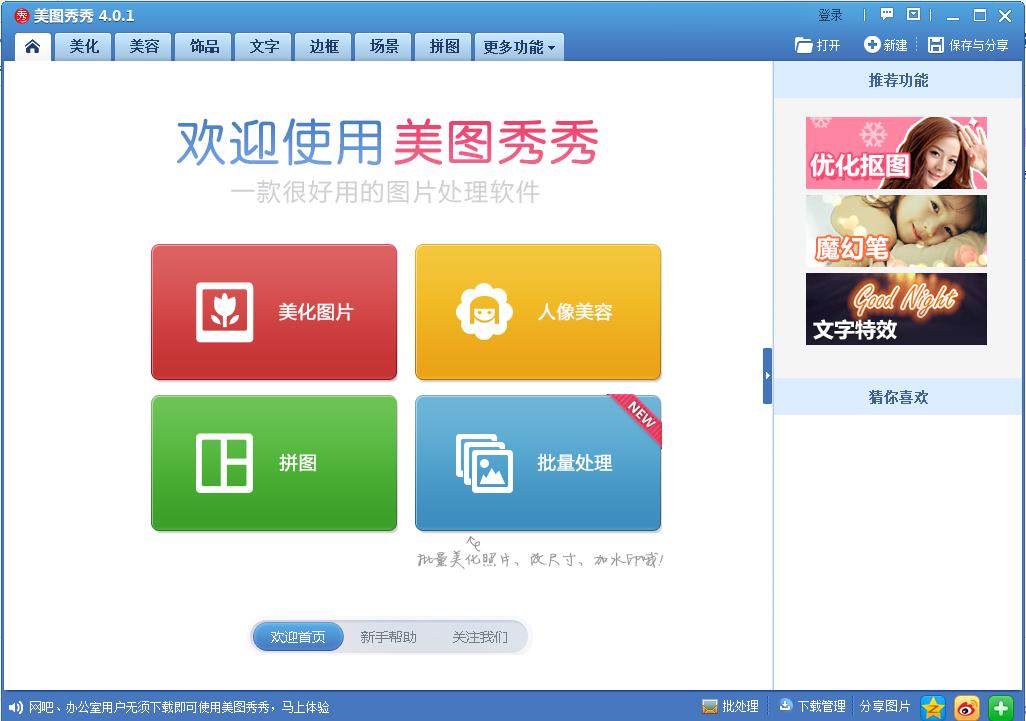Switch to the 边框 frames tab
Screen dimensions: 1026x721
coord(322,45)
